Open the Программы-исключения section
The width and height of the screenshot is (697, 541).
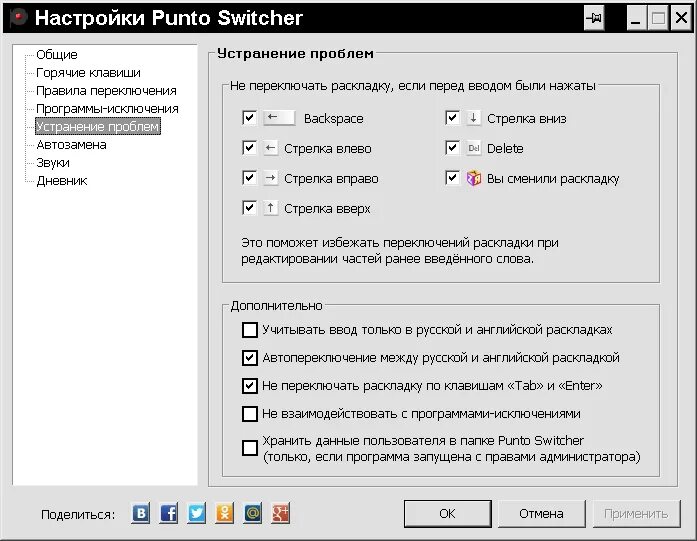pyautogui.click(x=107, y=108)
